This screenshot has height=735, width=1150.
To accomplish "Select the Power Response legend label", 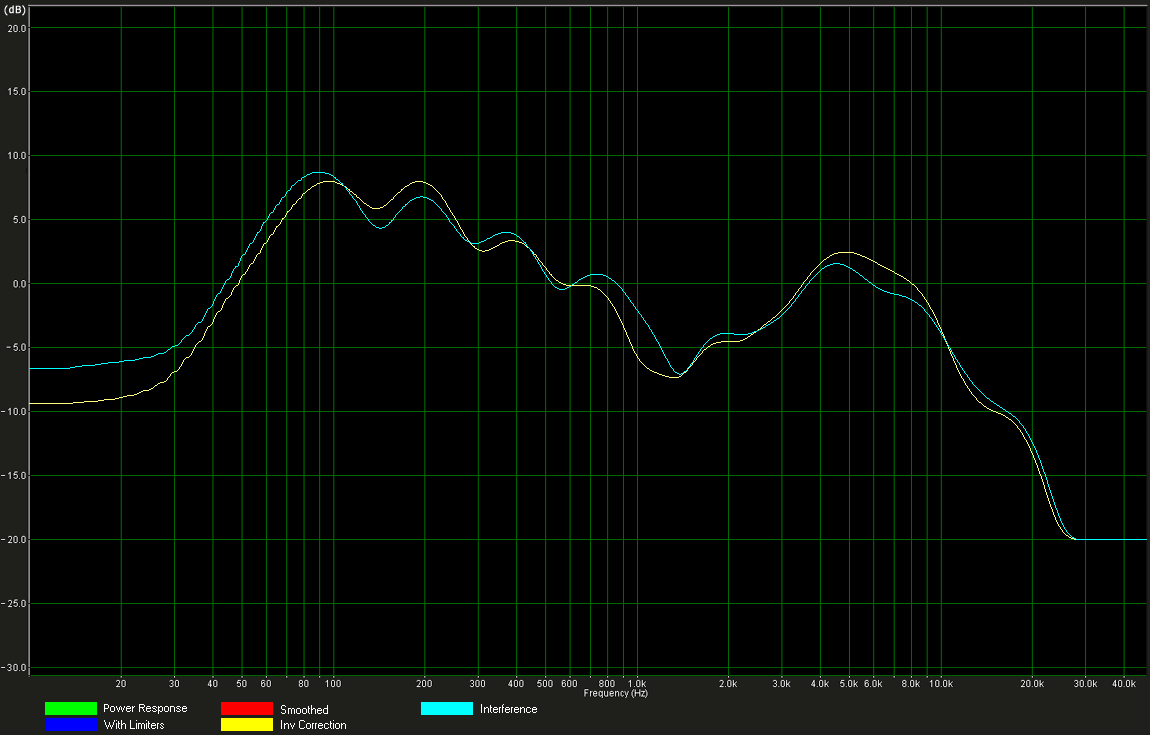I will [x=145, y=709].
